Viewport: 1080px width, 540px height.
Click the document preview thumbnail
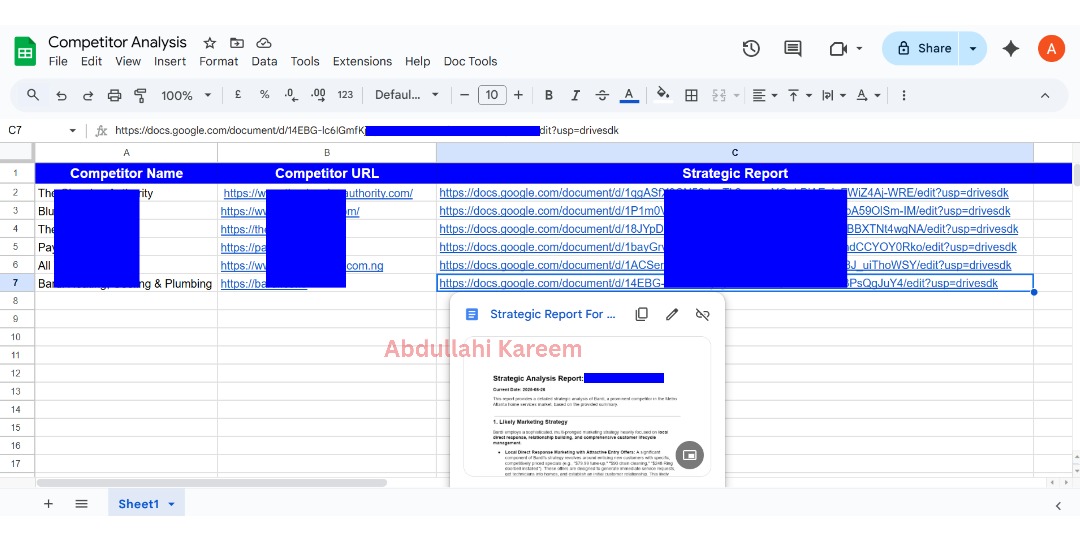587,406
